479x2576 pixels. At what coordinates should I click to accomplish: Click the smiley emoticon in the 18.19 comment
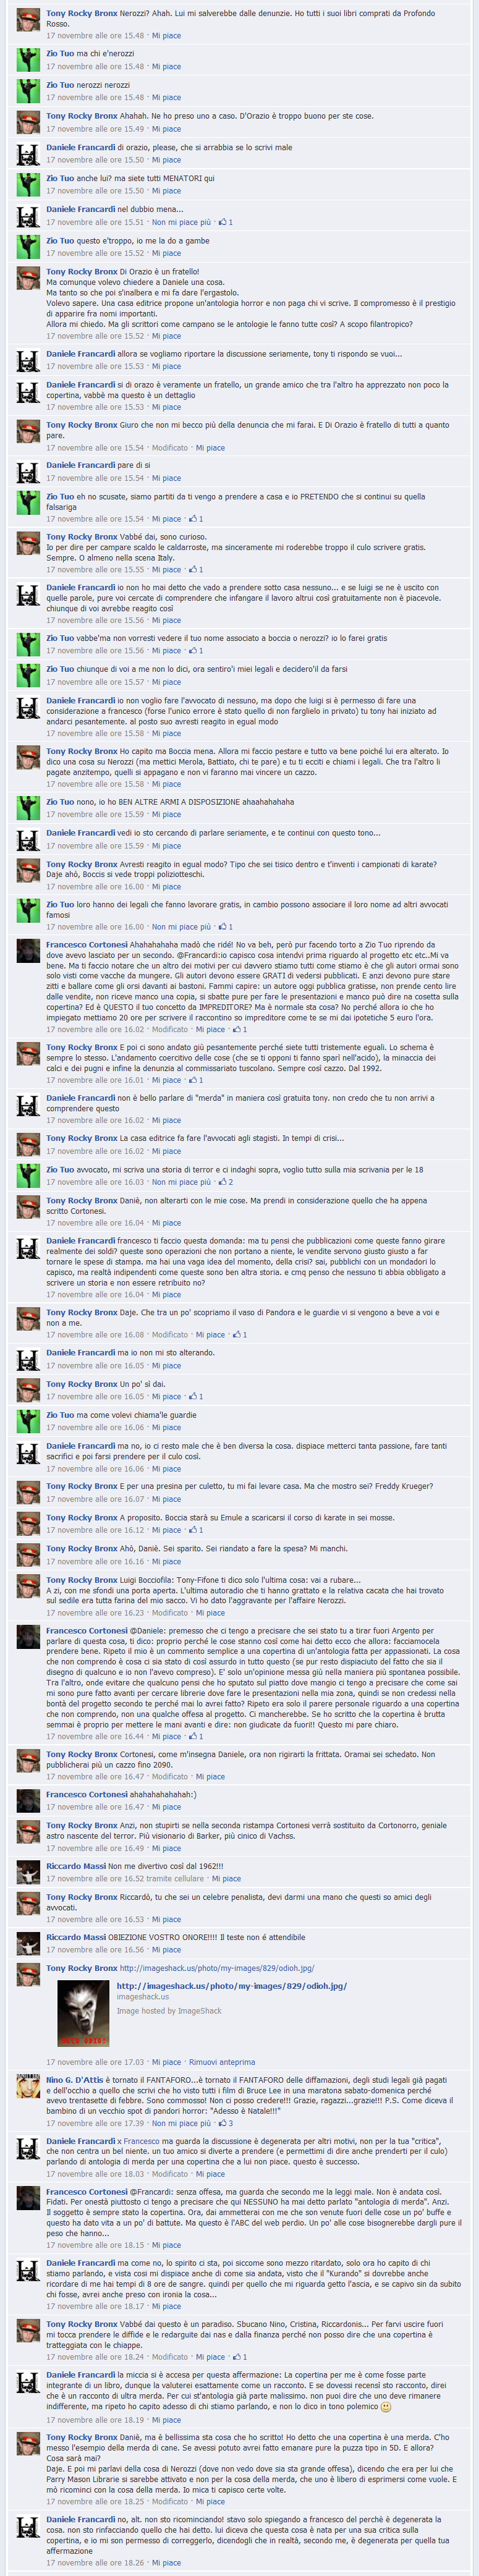click(387, 2407)
